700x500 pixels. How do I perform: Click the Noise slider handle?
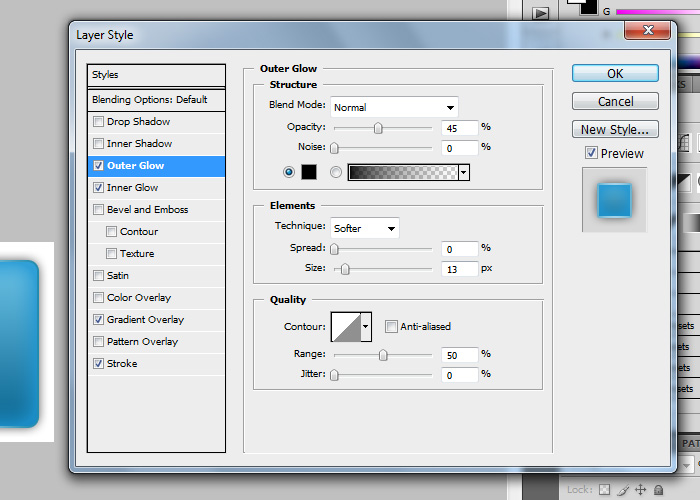click(334, 148)
